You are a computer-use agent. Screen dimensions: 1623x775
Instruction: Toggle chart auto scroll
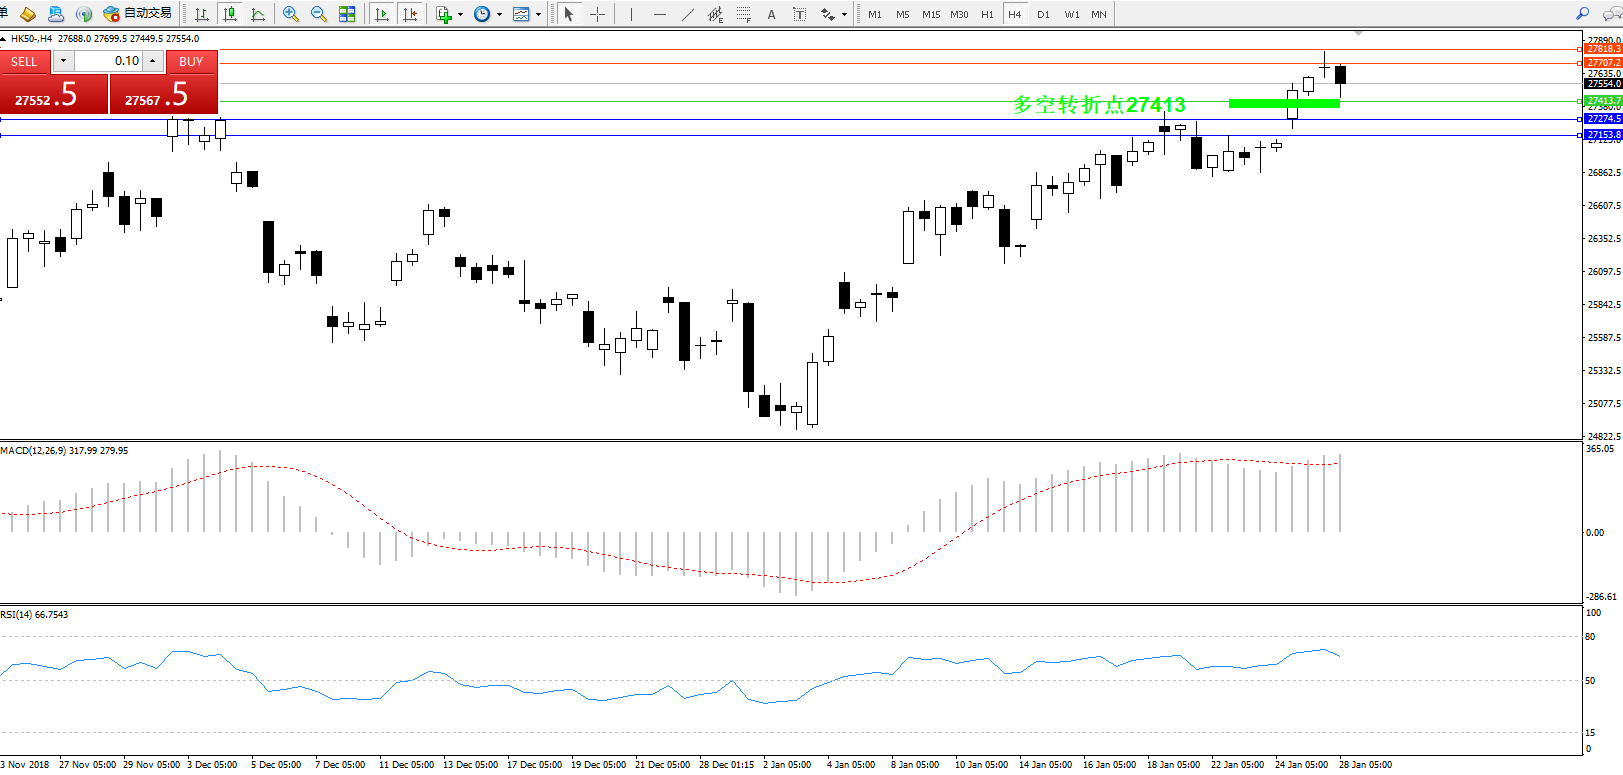[x=381, y=14]
